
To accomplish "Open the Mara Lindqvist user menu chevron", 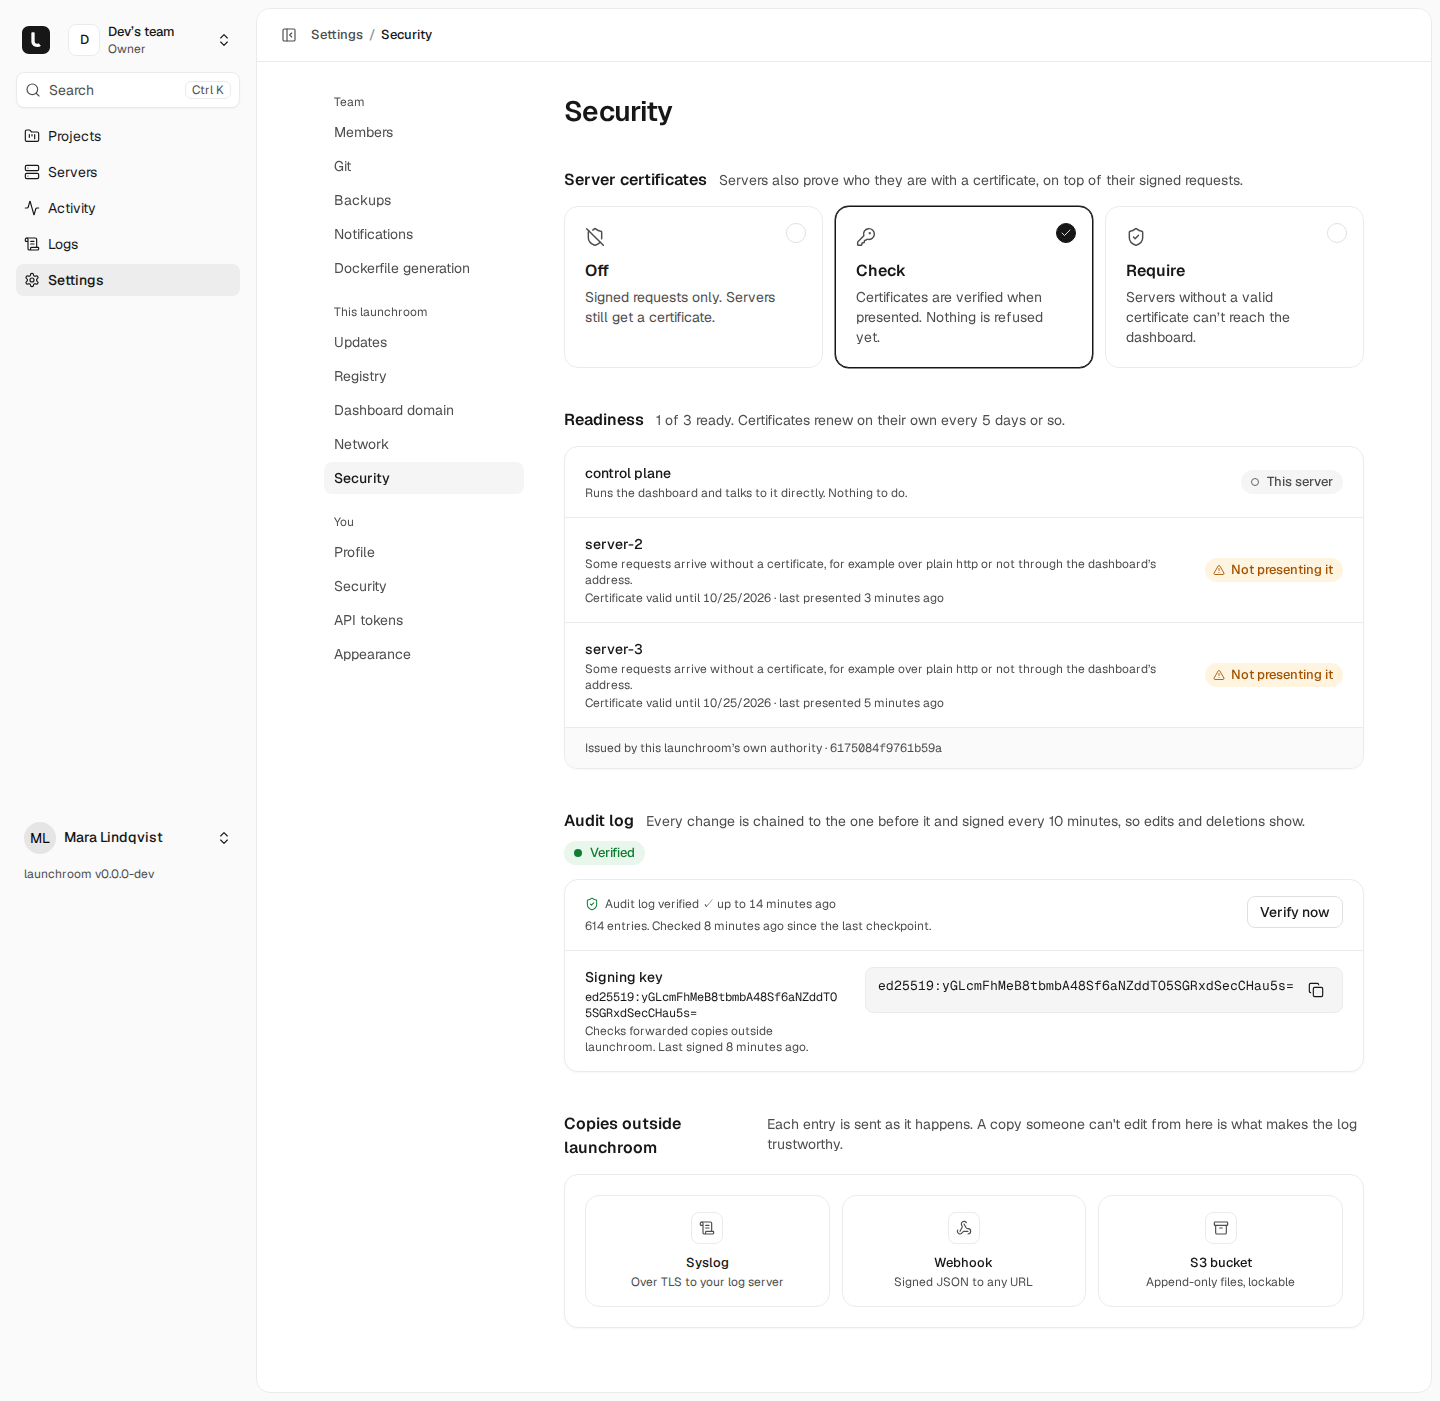I will tap(224, 838).
